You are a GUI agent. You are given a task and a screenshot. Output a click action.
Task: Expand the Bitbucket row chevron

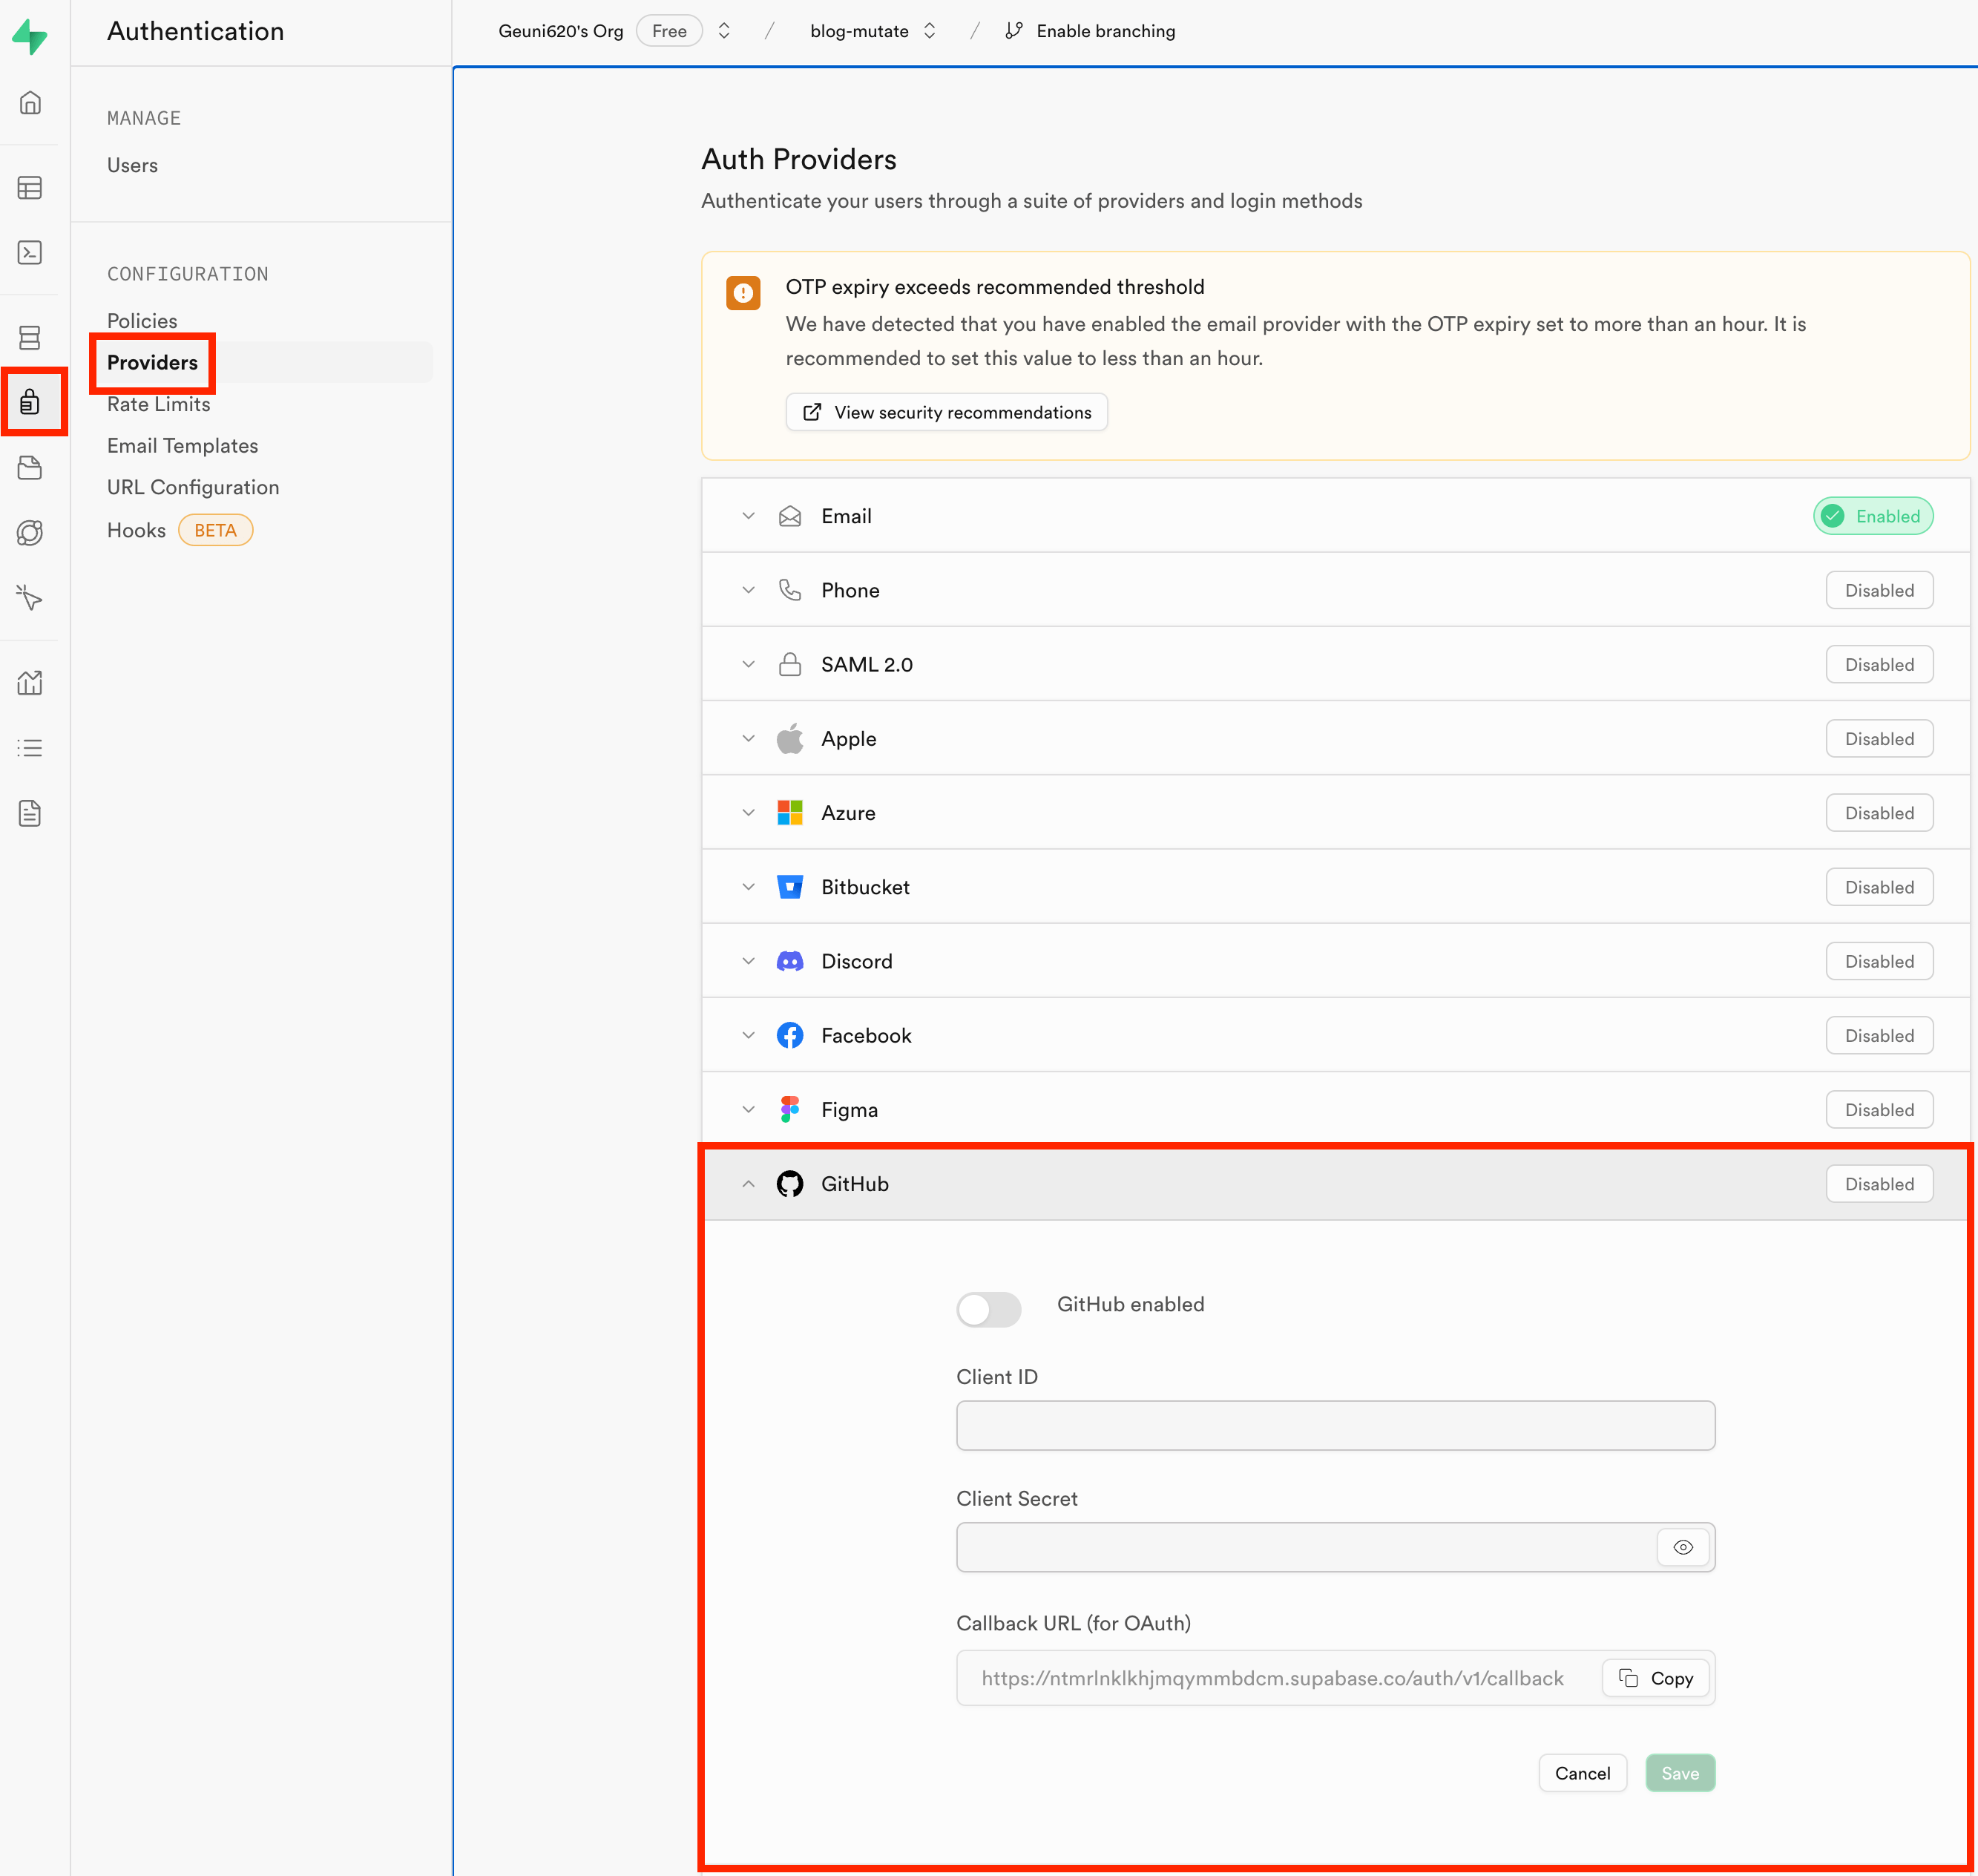tap(748, 887)
